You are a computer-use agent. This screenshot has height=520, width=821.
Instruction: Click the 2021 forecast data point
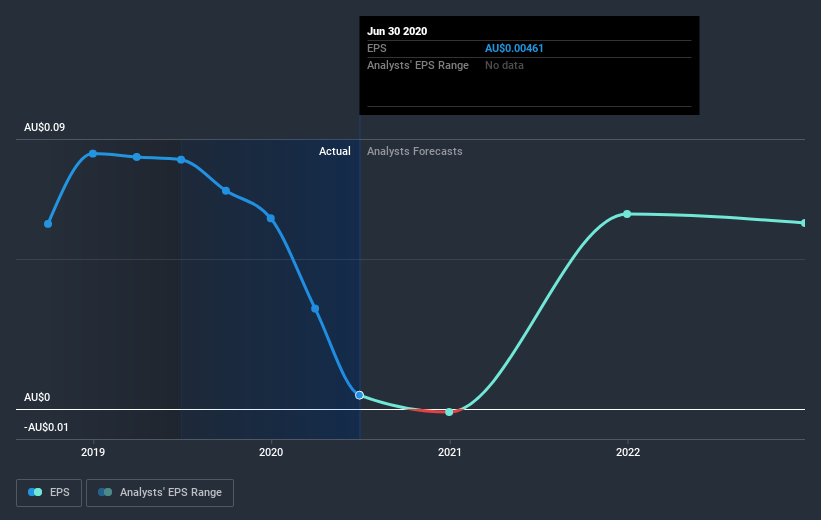[449, 412]
